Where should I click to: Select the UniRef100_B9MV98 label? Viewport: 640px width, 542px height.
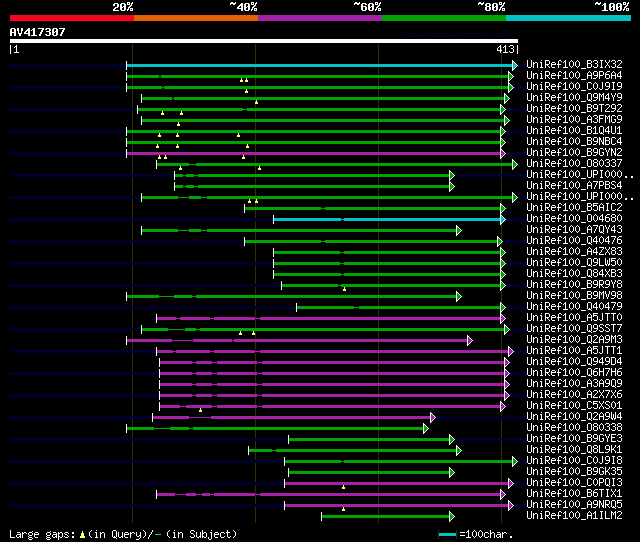574,296
